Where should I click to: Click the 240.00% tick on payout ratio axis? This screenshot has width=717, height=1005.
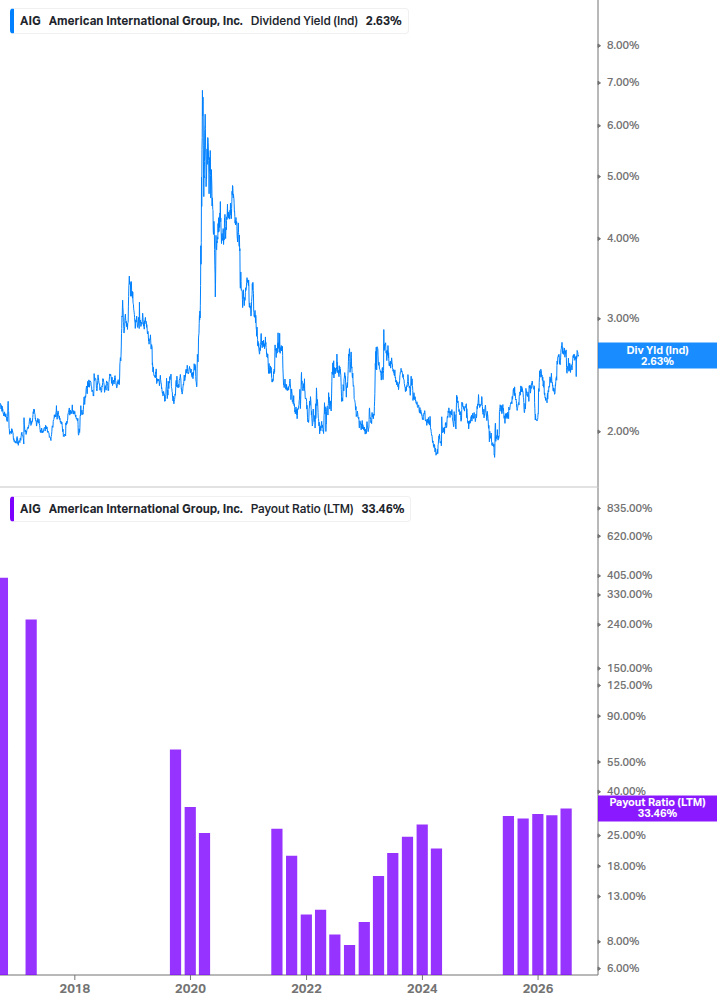[629, 624]
